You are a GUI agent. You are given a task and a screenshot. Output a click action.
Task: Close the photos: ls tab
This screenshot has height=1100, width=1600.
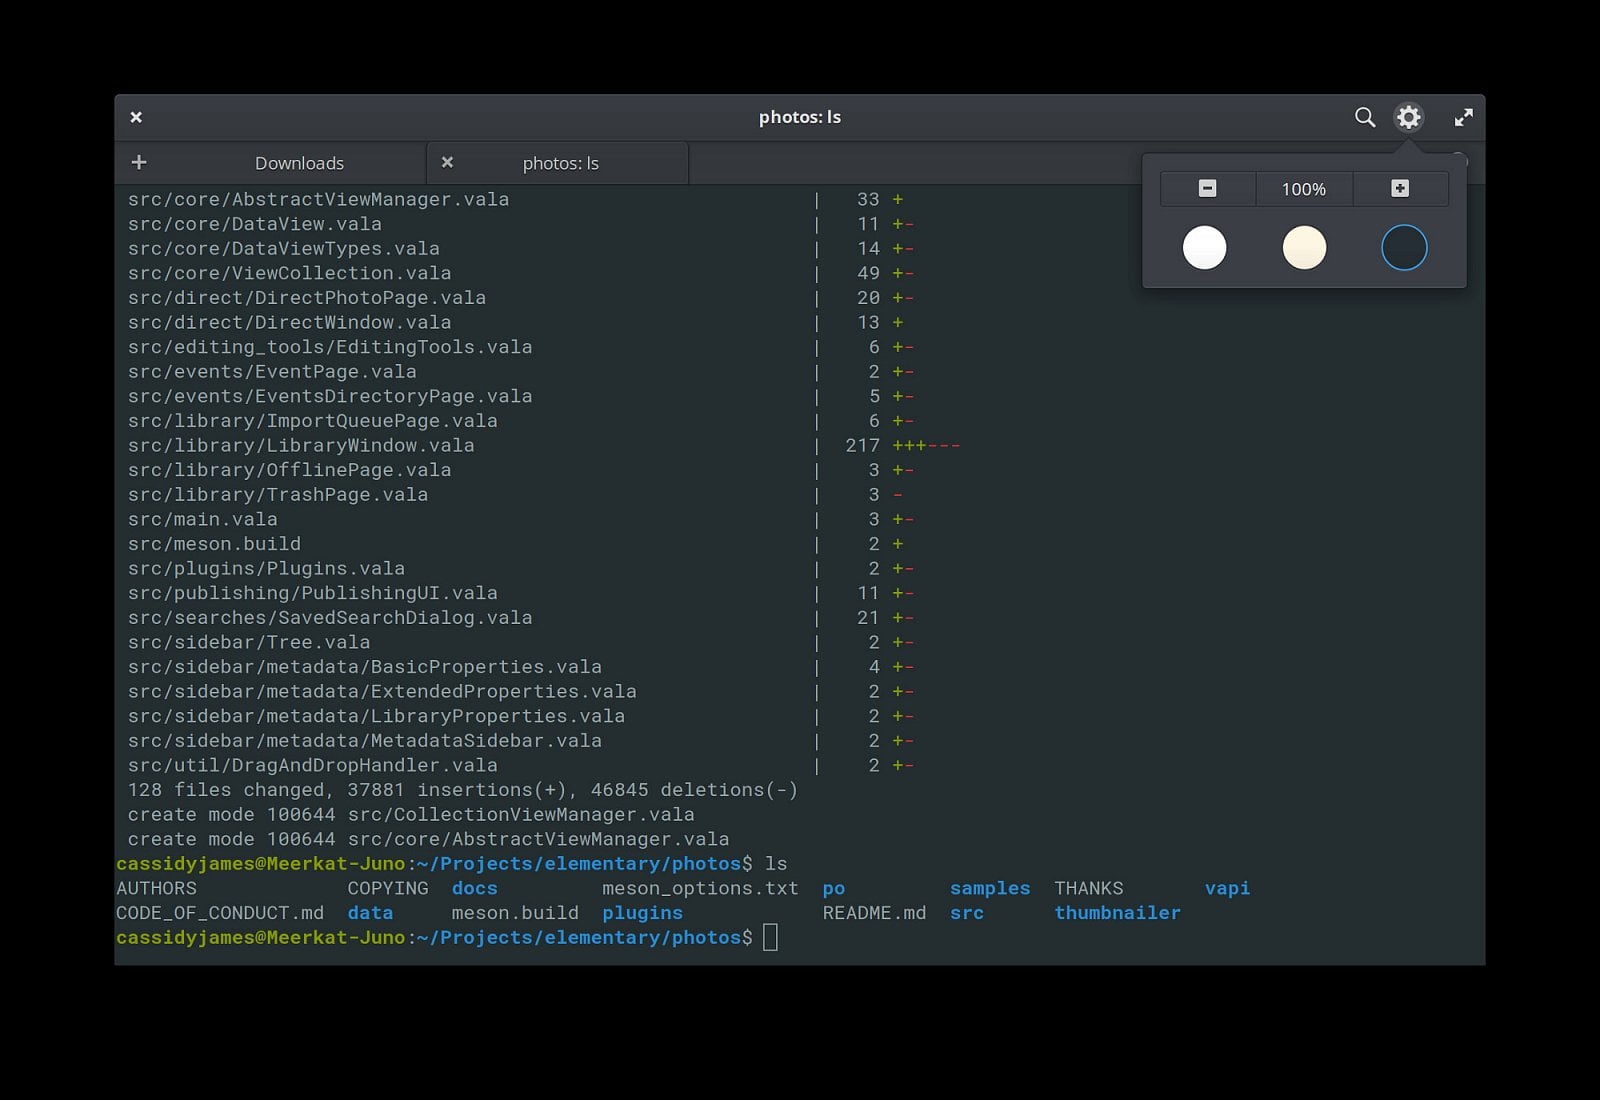click(446, 162)
